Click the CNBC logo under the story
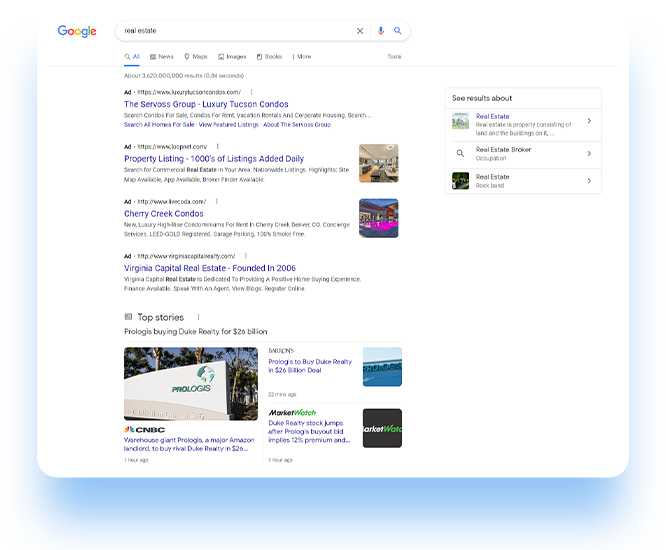The image size is (666, 550). pos(144,430)
